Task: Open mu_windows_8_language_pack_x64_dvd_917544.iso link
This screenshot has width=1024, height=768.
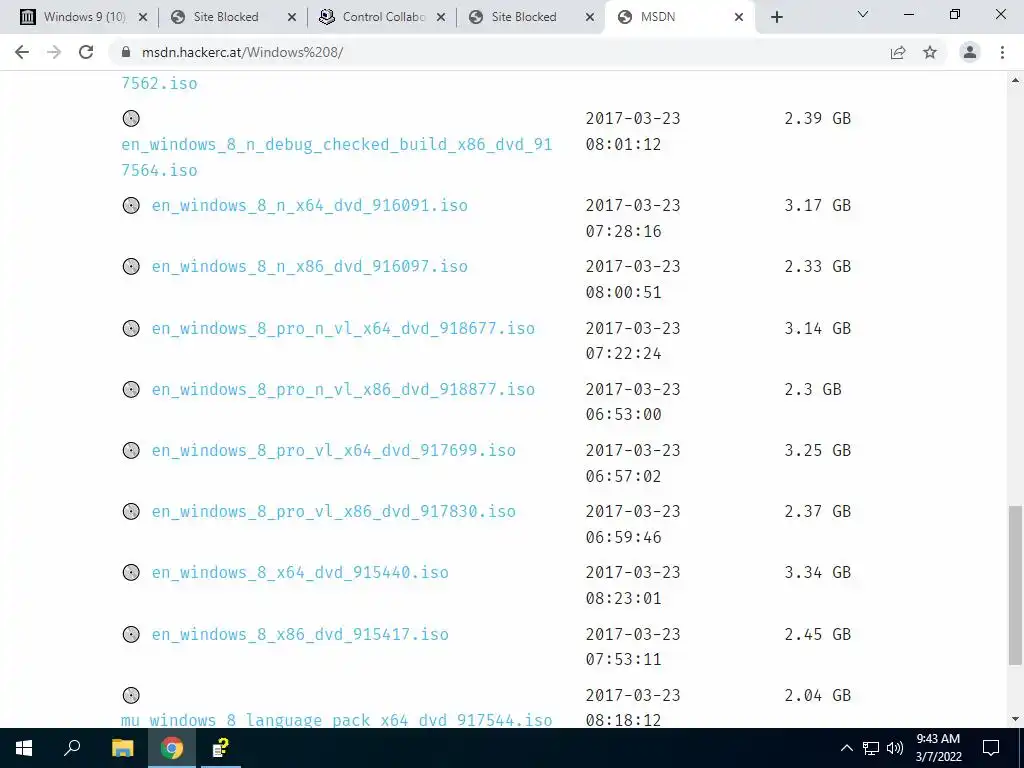Action: click(336, 720)
